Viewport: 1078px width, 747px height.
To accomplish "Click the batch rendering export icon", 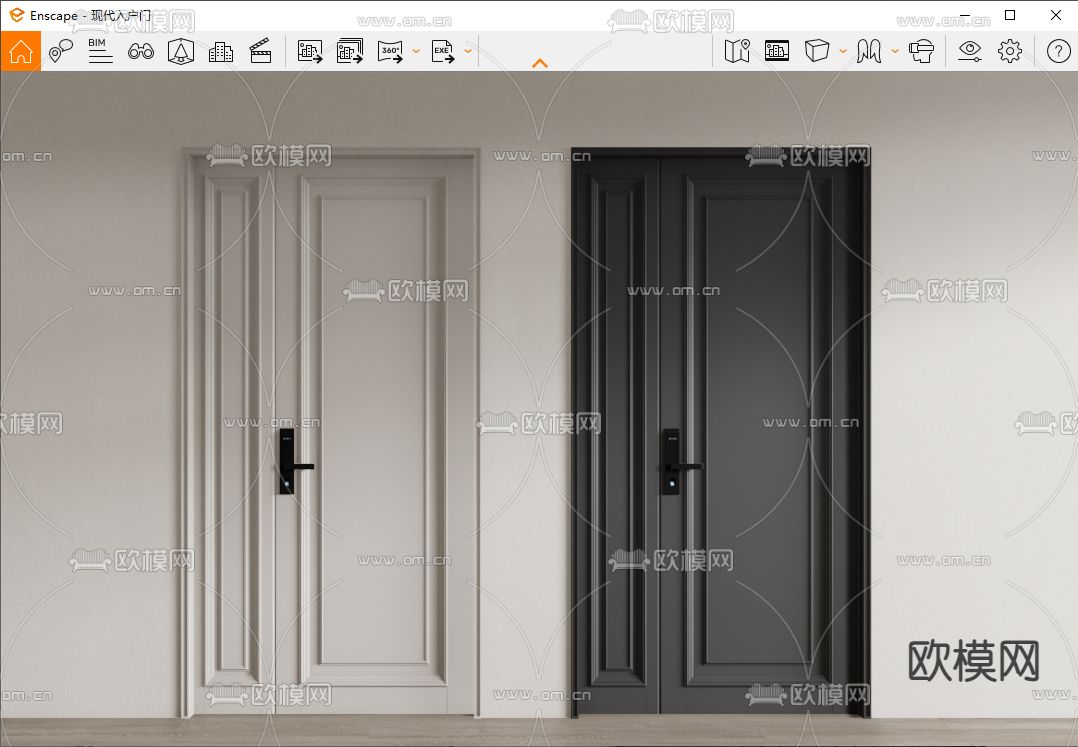I will pos(350,51).
